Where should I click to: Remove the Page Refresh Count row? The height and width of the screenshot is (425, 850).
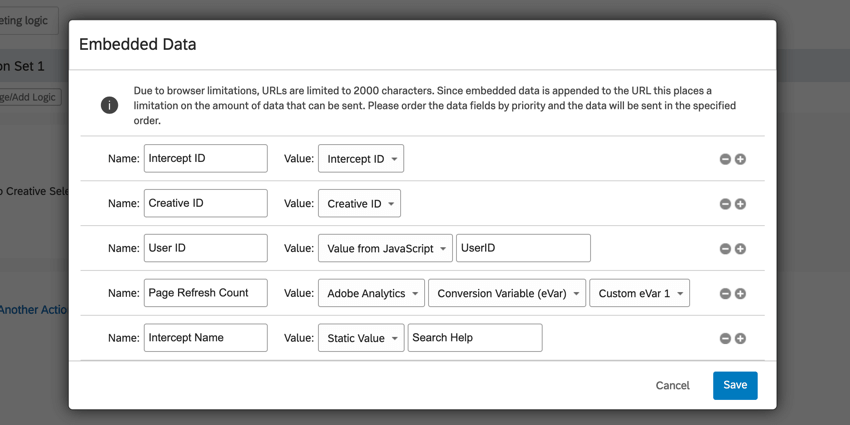[x=725, y=294]
